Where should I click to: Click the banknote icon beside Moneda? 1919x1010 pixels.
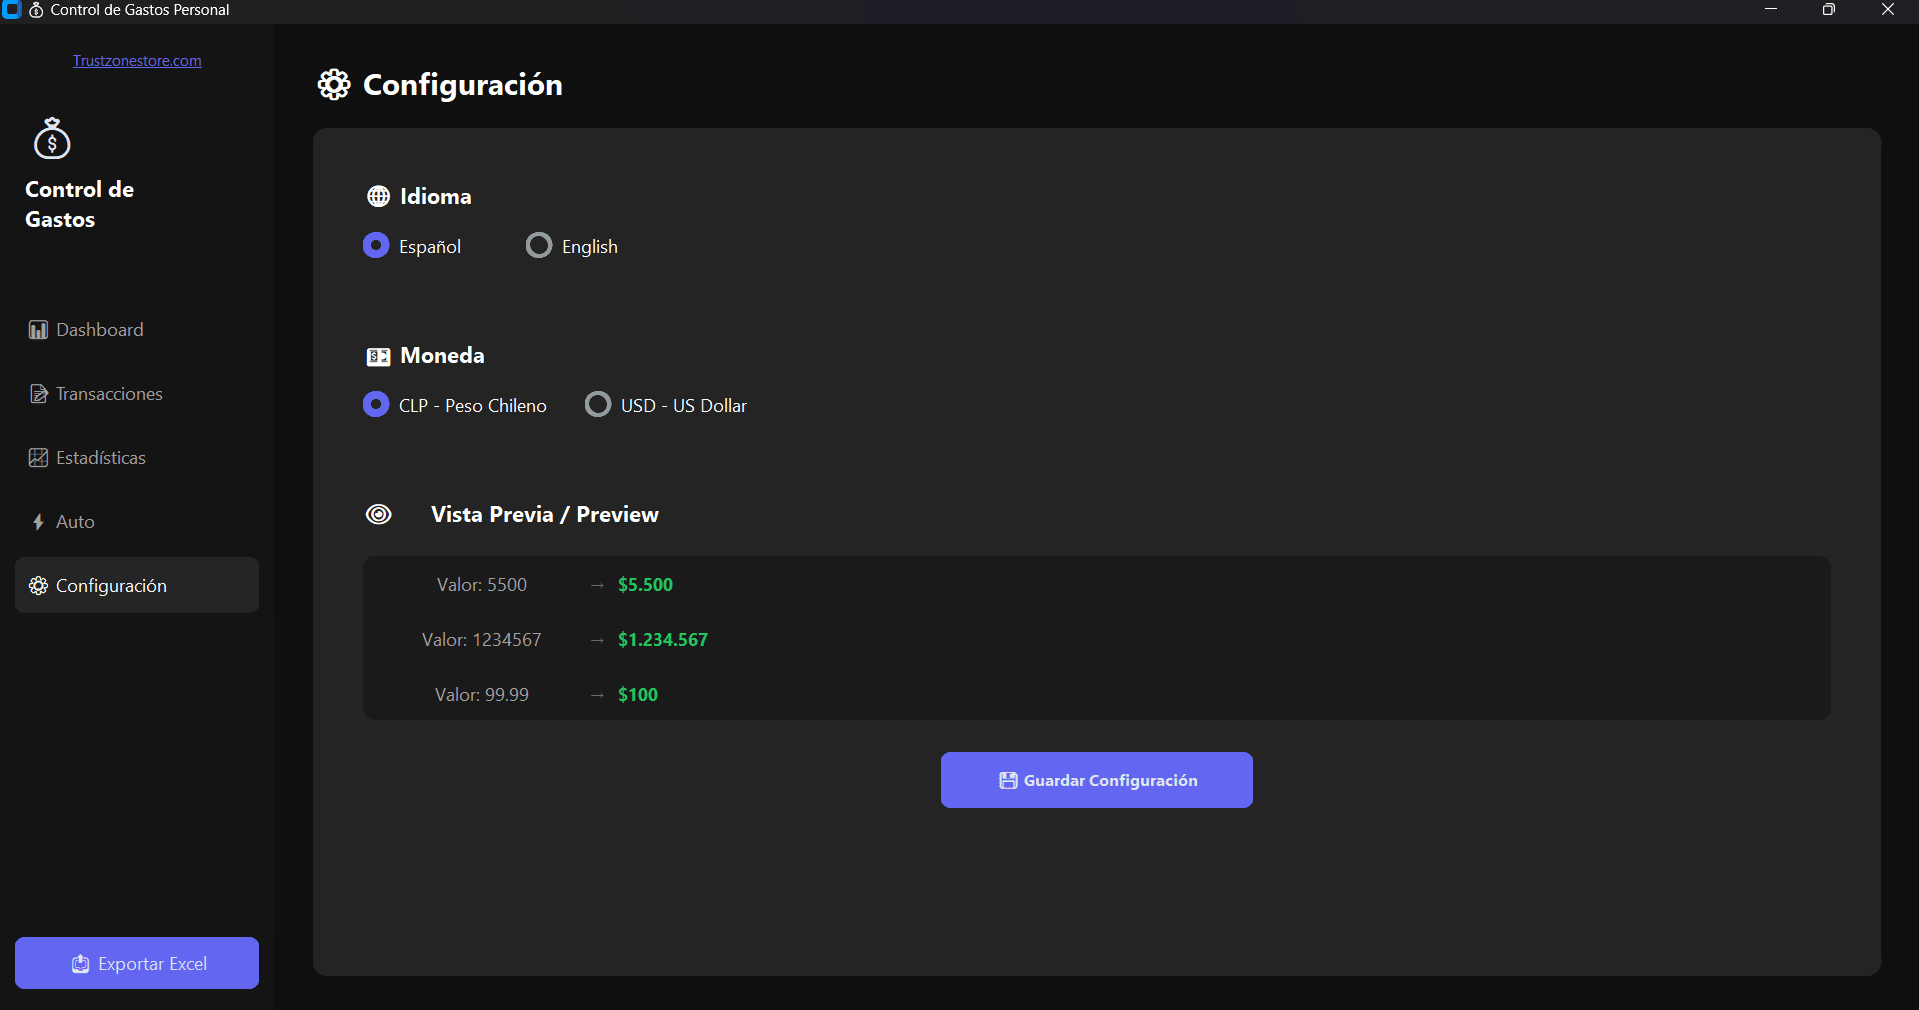(378, 356)
